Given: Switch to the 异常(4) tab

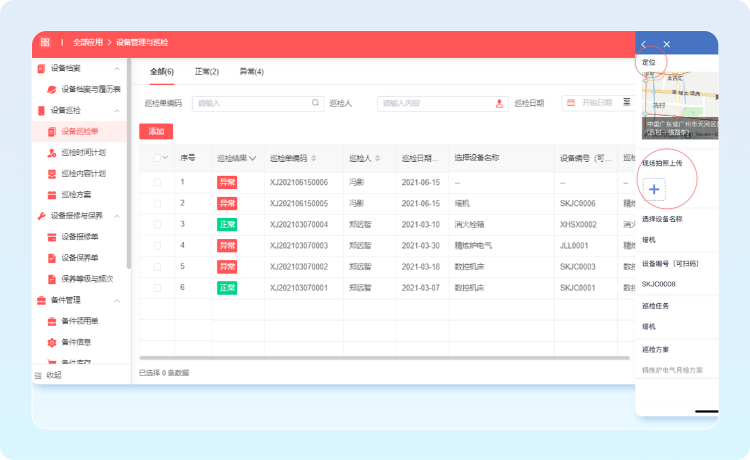Looking at the screenshot, I should pos(251,72).
